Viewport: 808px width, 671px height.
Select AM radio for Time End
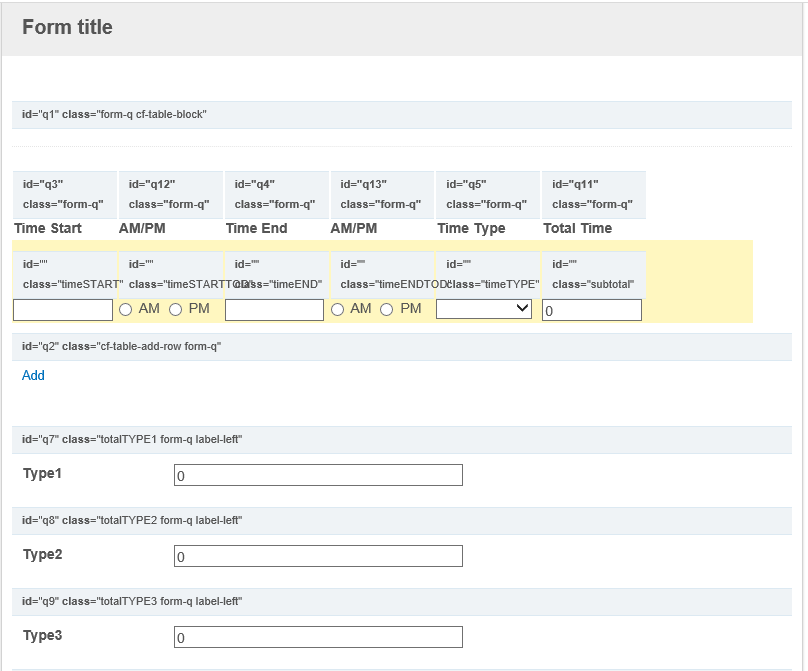point(338,310)
